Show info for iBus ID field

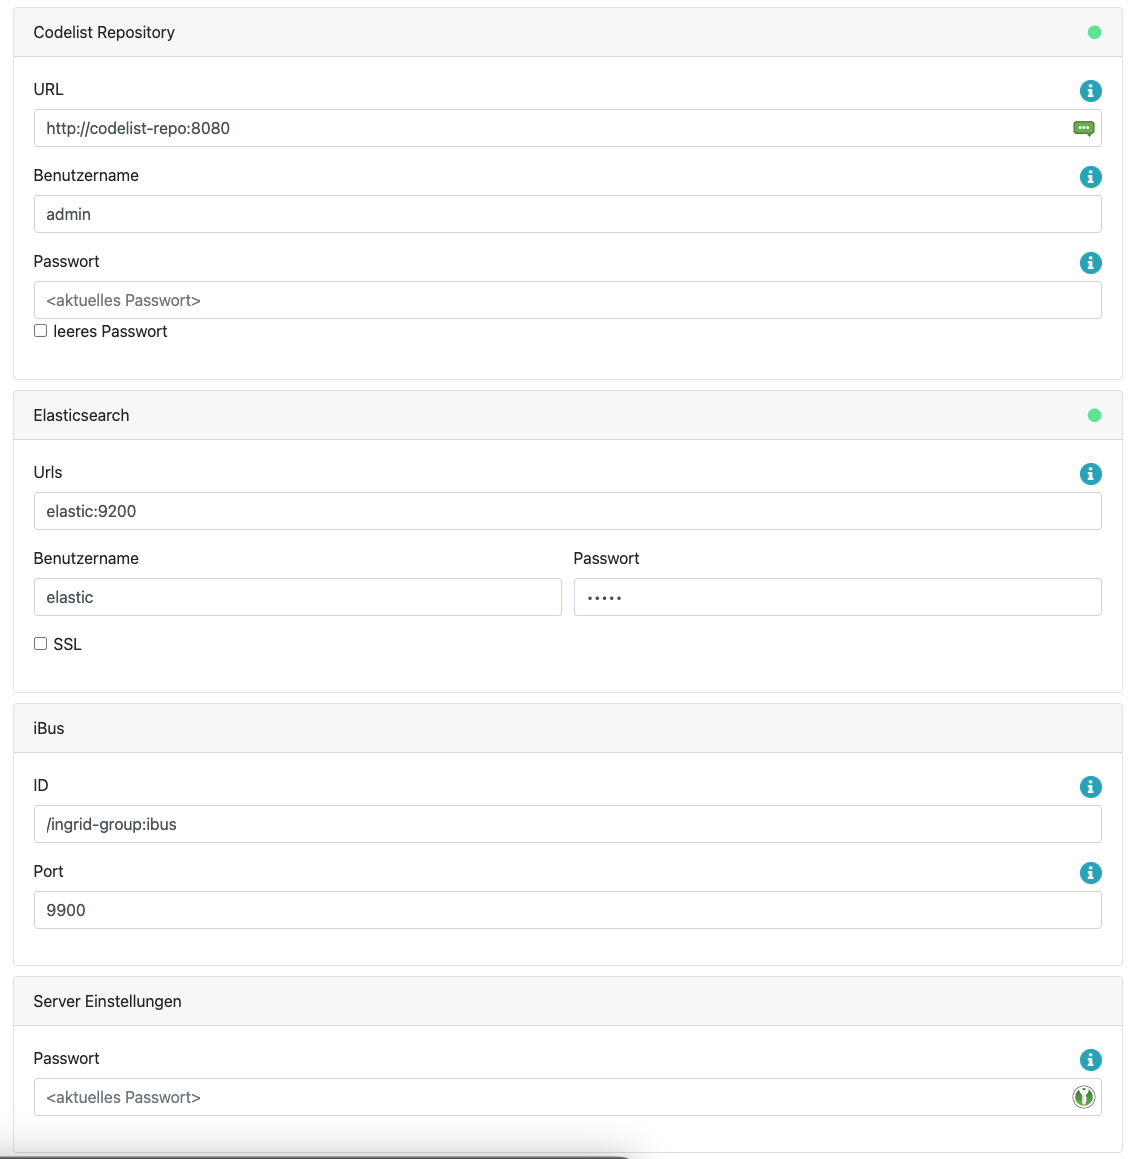tap(1090, 787)
